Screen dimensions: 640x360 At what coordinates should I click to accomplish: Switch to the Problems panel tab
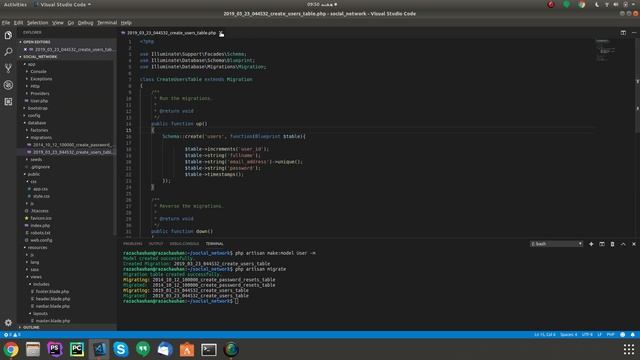[133, 244]
